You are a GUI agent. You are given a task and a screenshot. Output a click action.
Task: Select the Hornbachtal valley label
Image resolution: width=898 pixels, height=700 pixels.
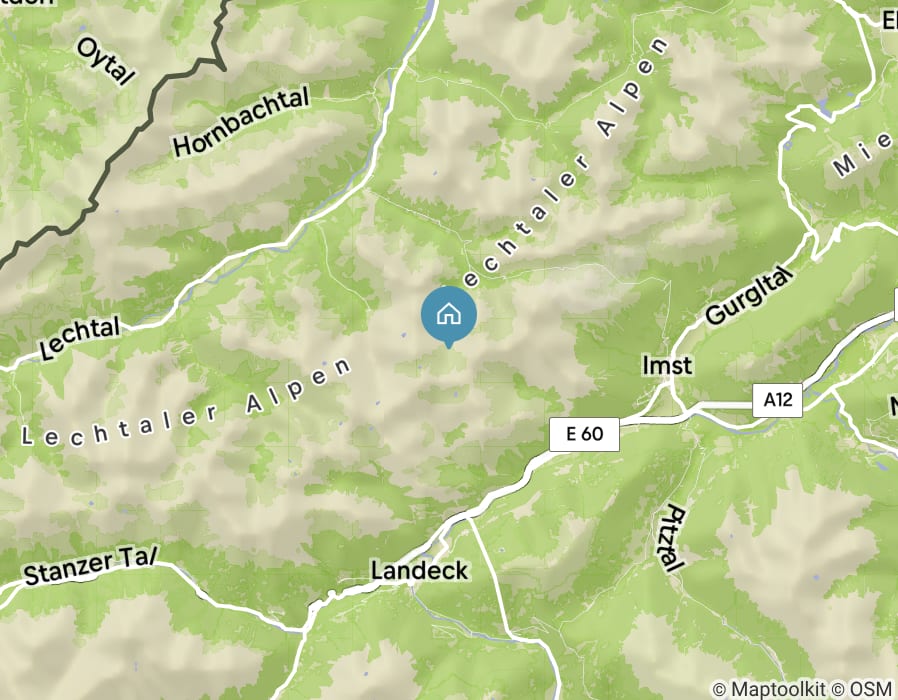tap(241, 123)
